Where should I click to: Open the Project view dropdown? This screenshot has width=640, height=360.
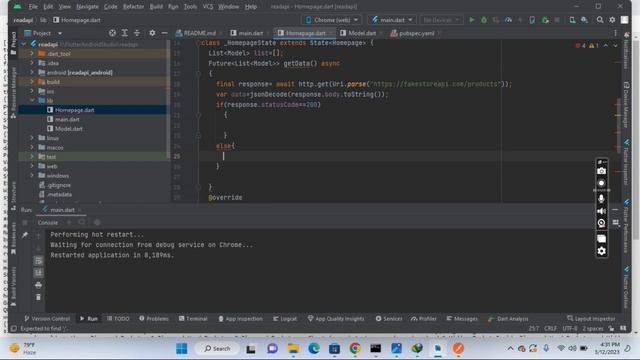pos(43,33)
